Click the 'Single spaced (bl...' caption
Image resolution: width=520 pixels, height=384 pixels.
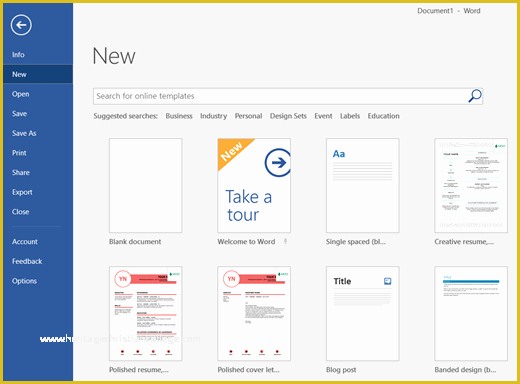tap(356, 242)
